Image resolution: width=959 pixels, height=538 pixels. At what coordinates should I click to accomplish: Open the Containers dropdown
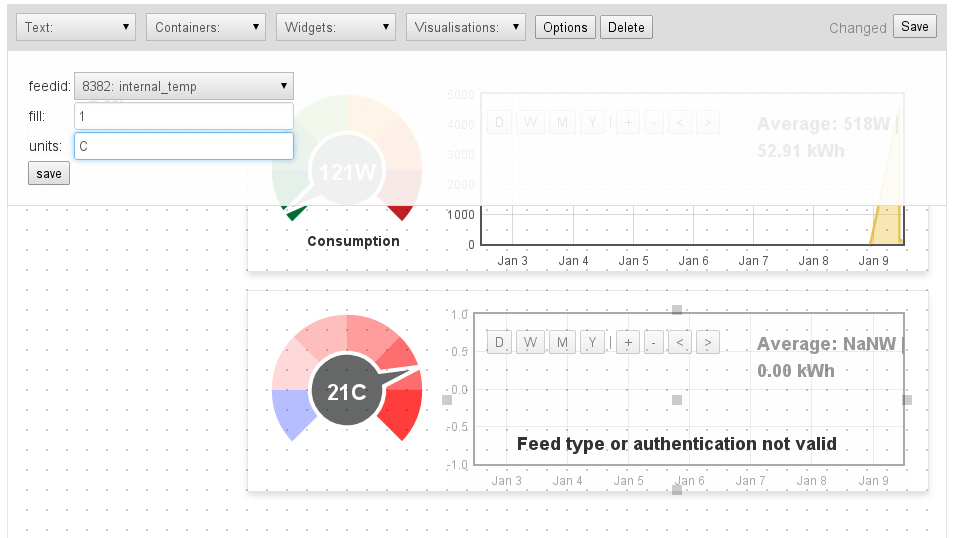click(x=206, y=27)
